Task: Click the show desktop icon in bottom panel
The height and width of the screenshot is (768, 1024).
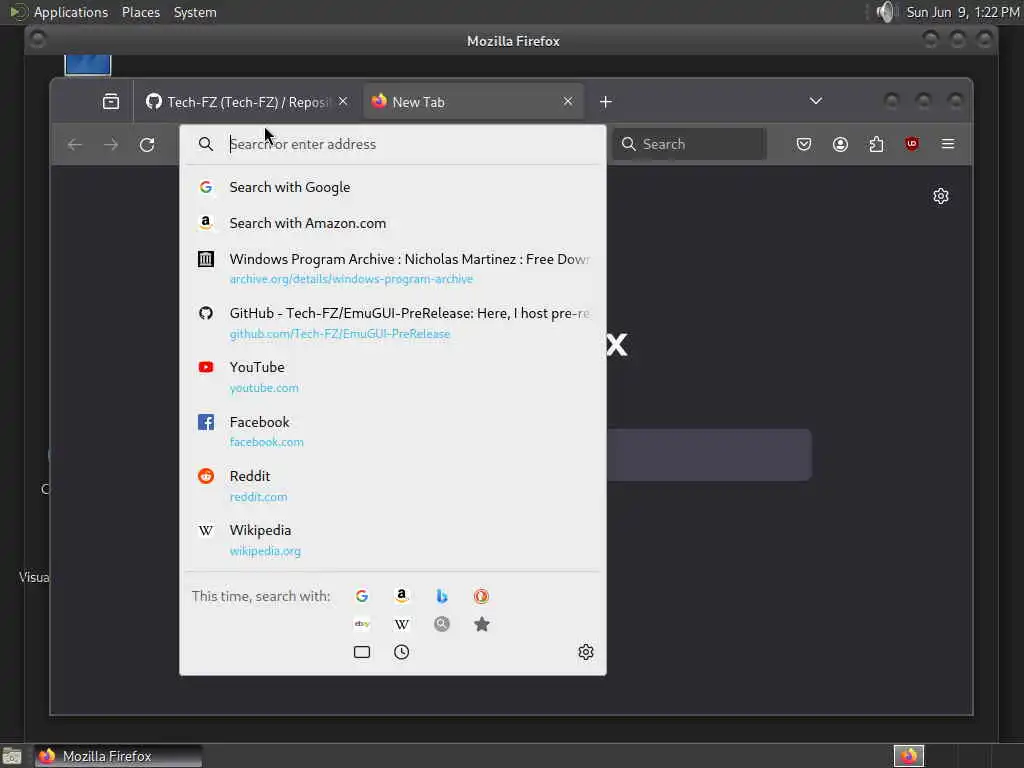Action: click(x=12, y=756)
